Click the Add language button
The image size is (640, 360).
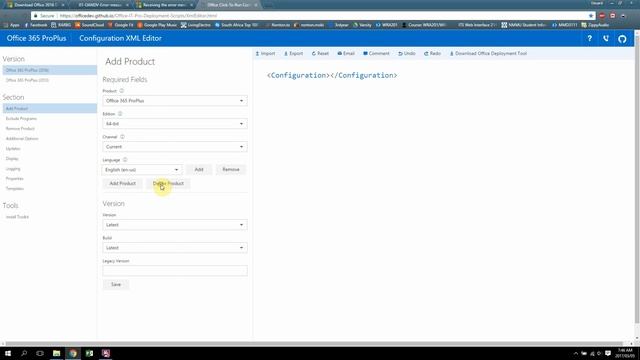[x=199, y=169]
